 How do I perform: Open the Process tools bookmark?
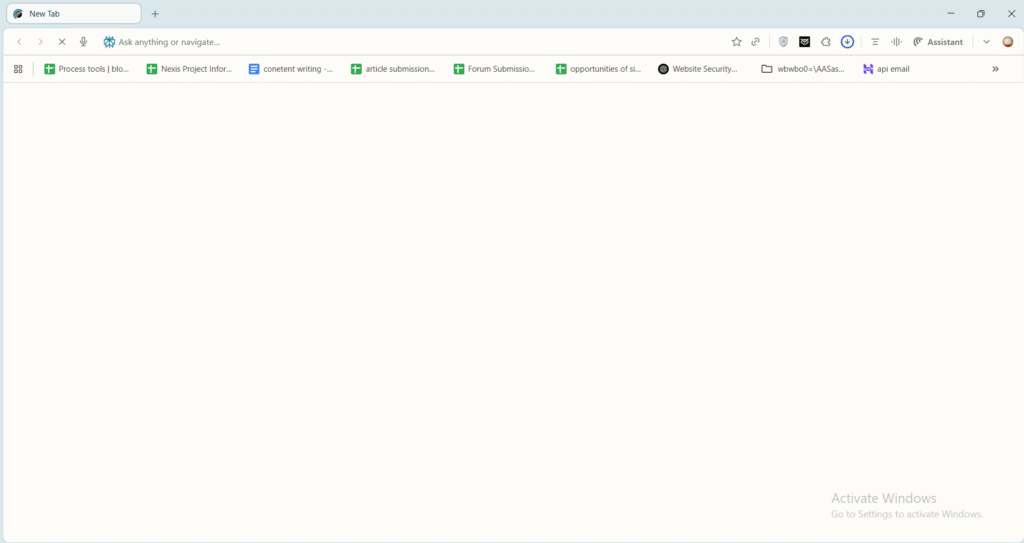87,69
